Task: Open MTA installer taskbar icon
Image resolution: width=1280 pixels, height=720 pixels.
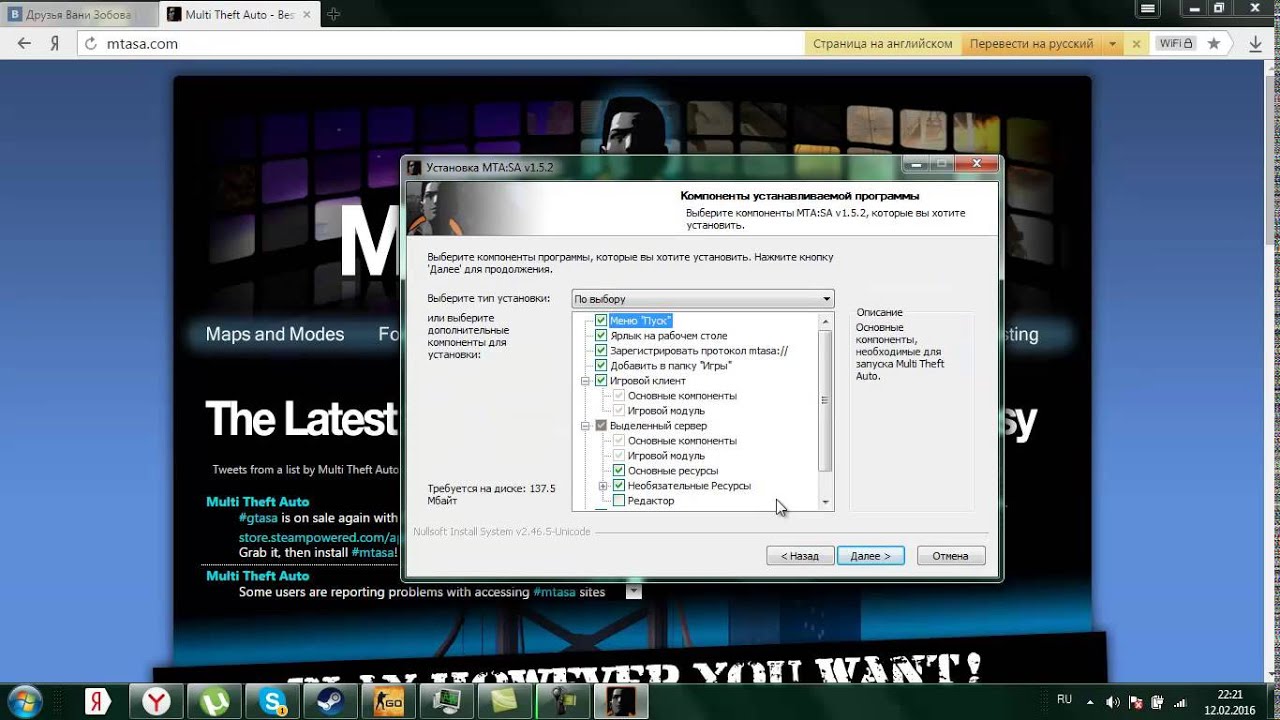Action: pos(620,701)
